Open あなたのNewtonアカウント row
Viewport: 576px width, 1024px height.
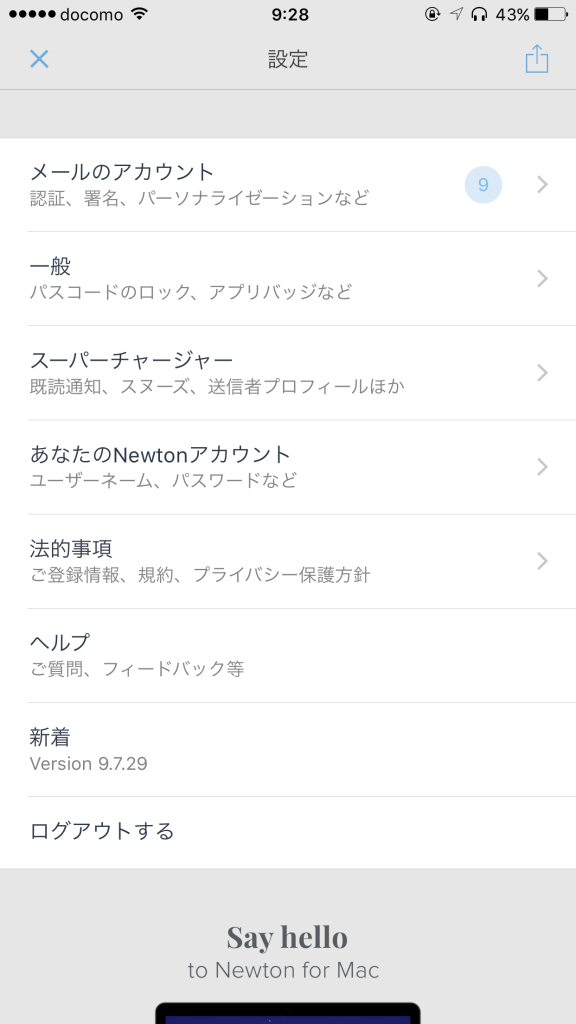(x=288, y=467)
